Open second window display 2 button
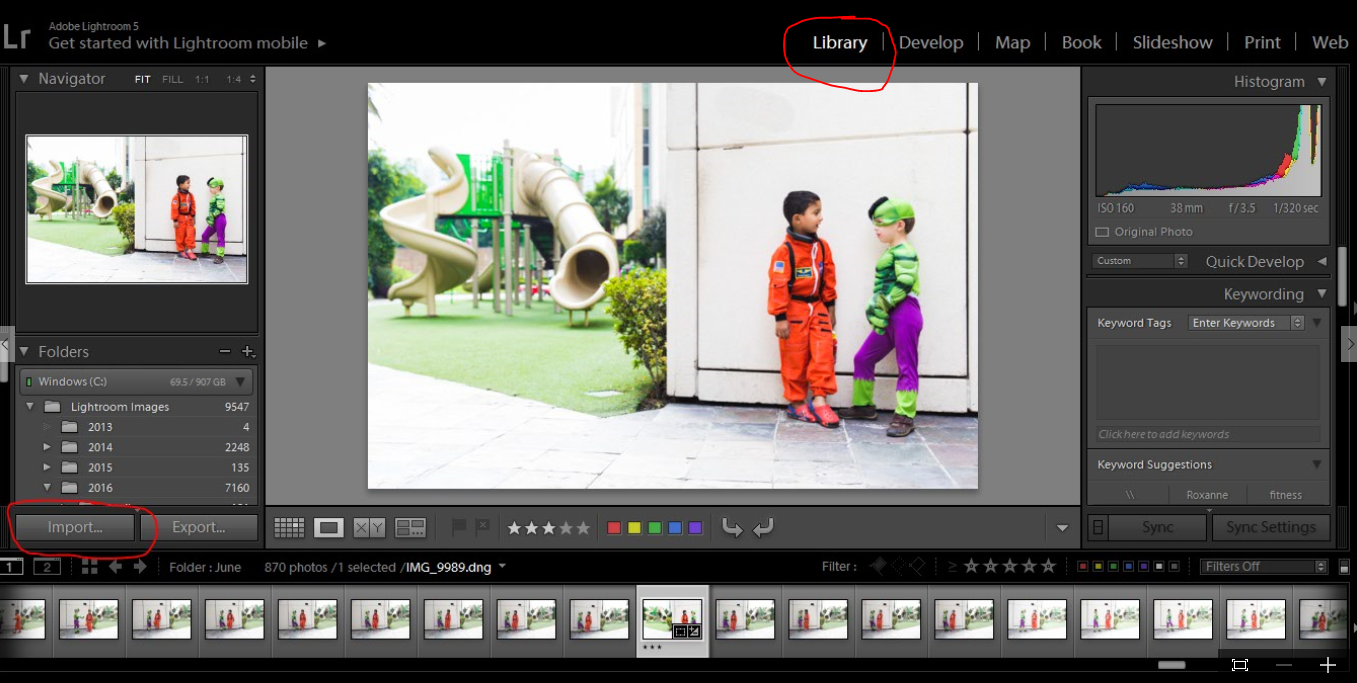This screenshot has height=683, width=1357. [47, 567]
